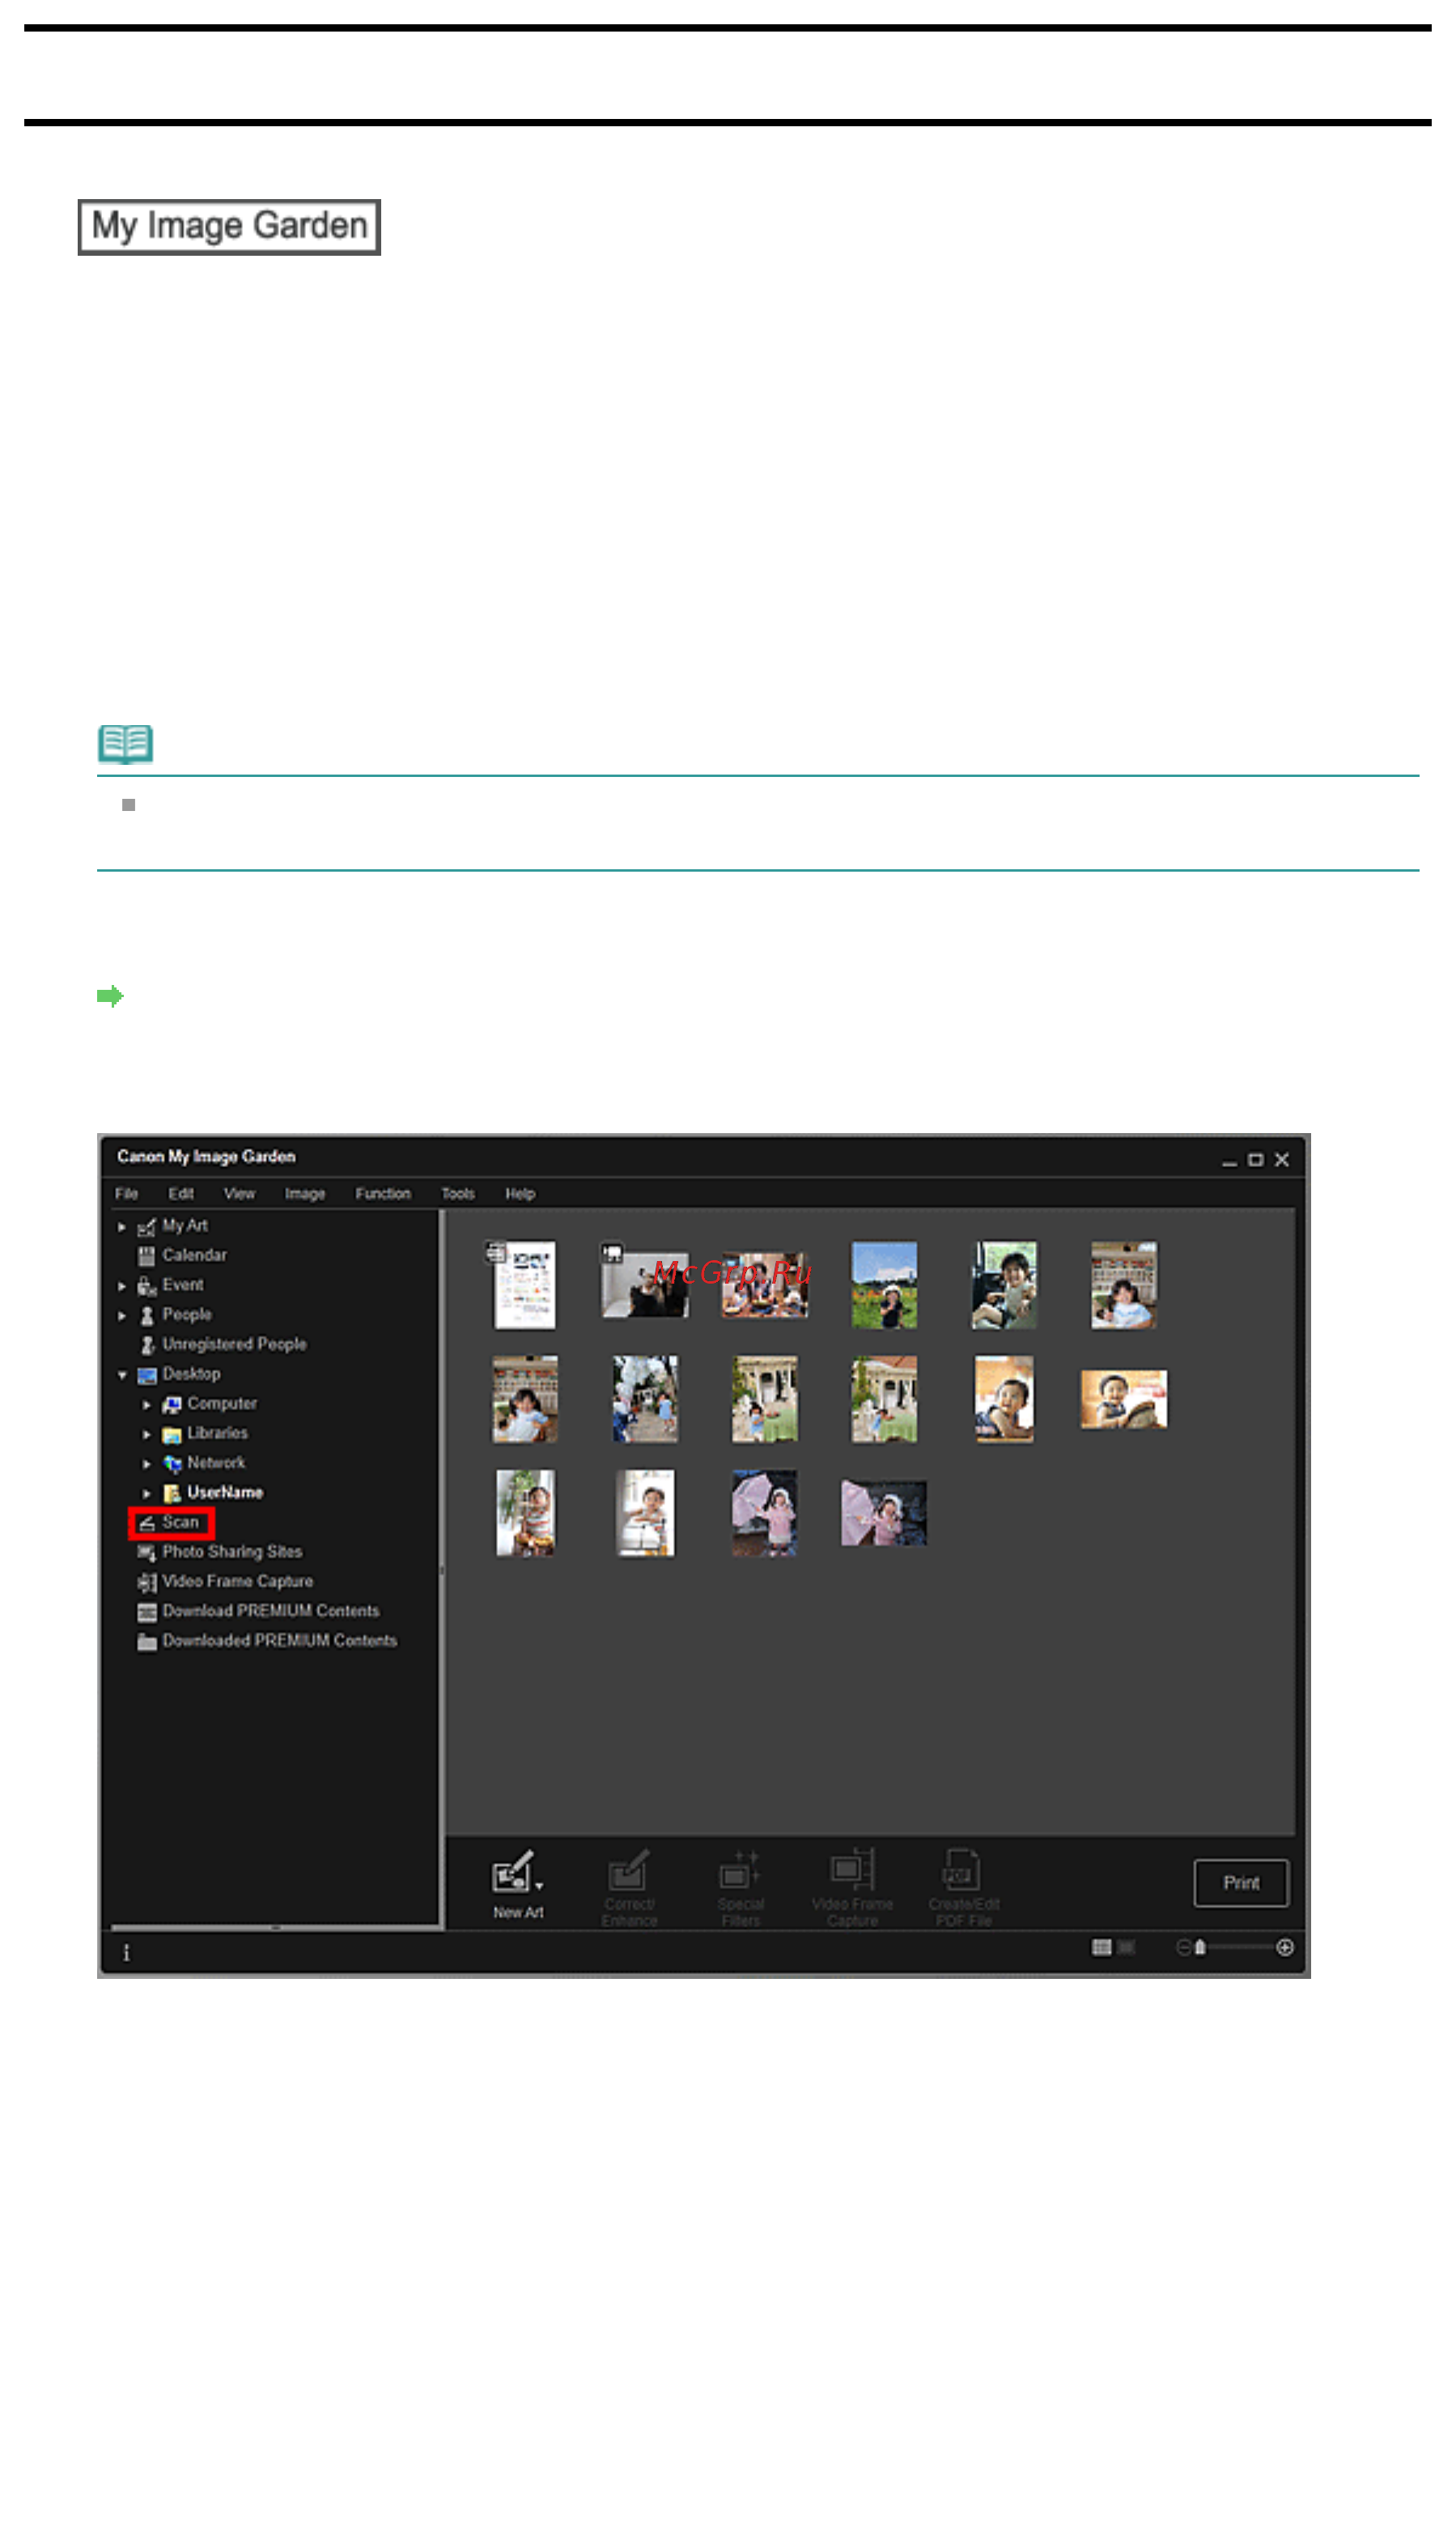Click the Calendar icon in sidebar

[x=146, y=1256]
